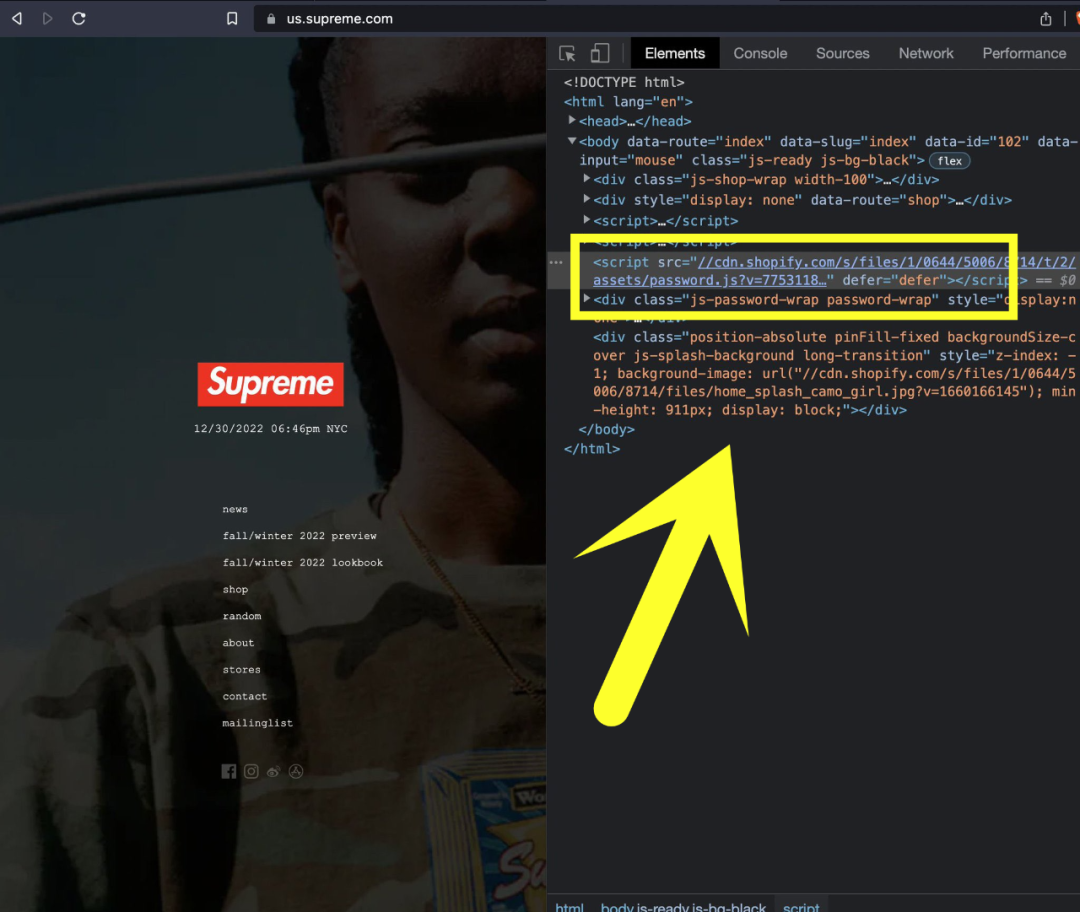Bookmark this page with the bookmark icon
The height and width of the screenshot is (912, 1080).
click(232, 19)
